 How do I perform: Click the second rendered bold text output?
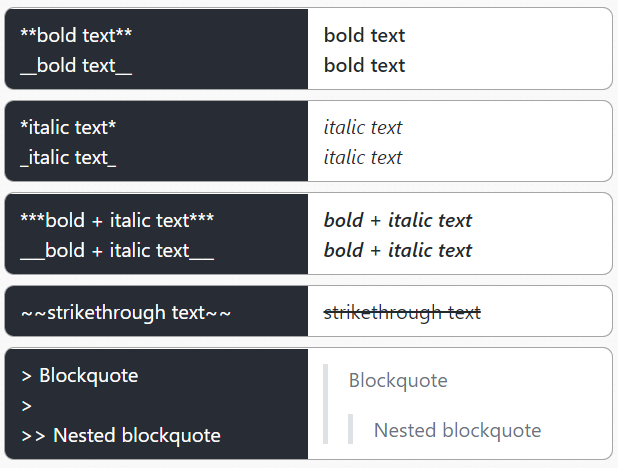364,65
